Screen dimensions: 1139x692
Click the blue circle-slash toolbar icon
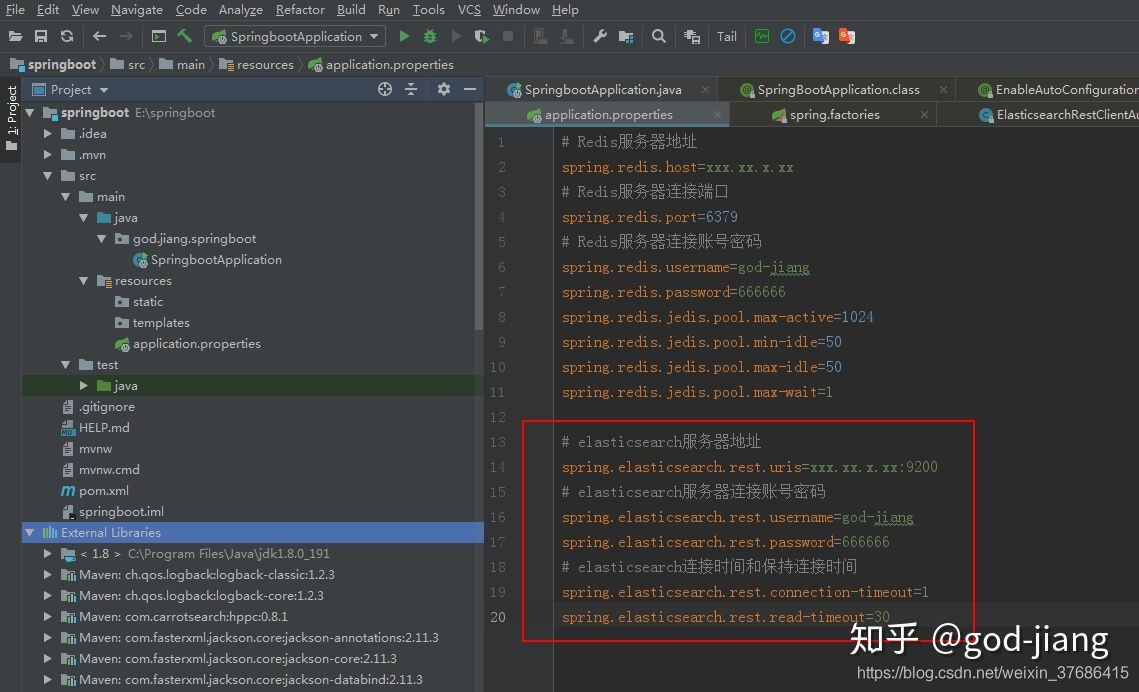coord(787,36)
